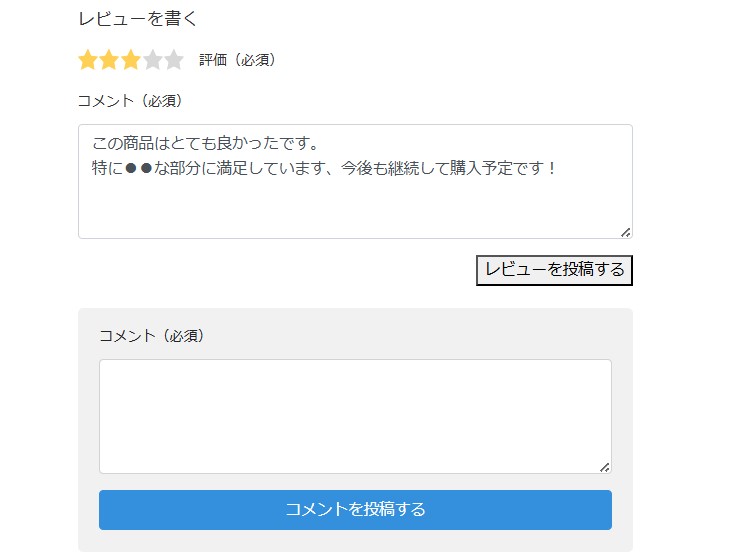Click the lower comment box resize handle

coord(604,467)
